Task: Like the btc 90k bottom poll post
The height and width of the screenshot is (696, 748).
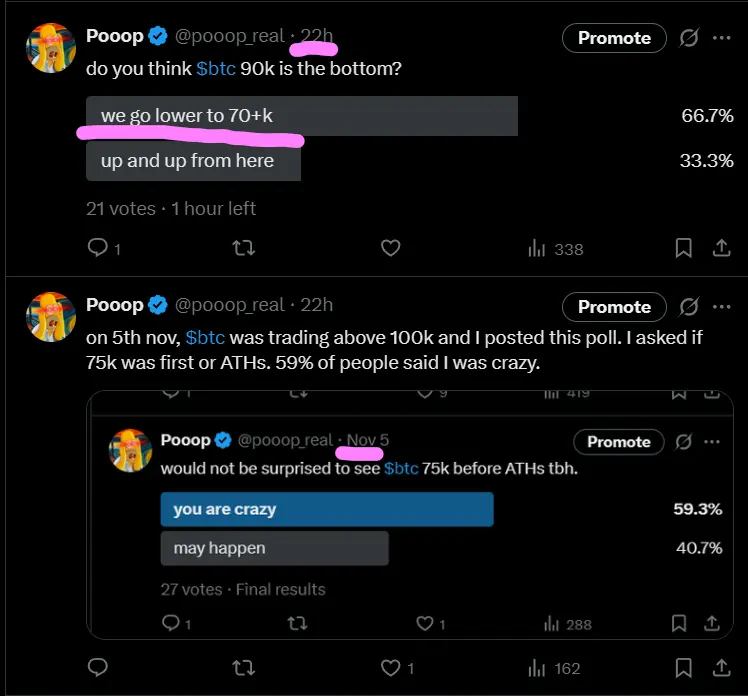Action: point(391,248)
